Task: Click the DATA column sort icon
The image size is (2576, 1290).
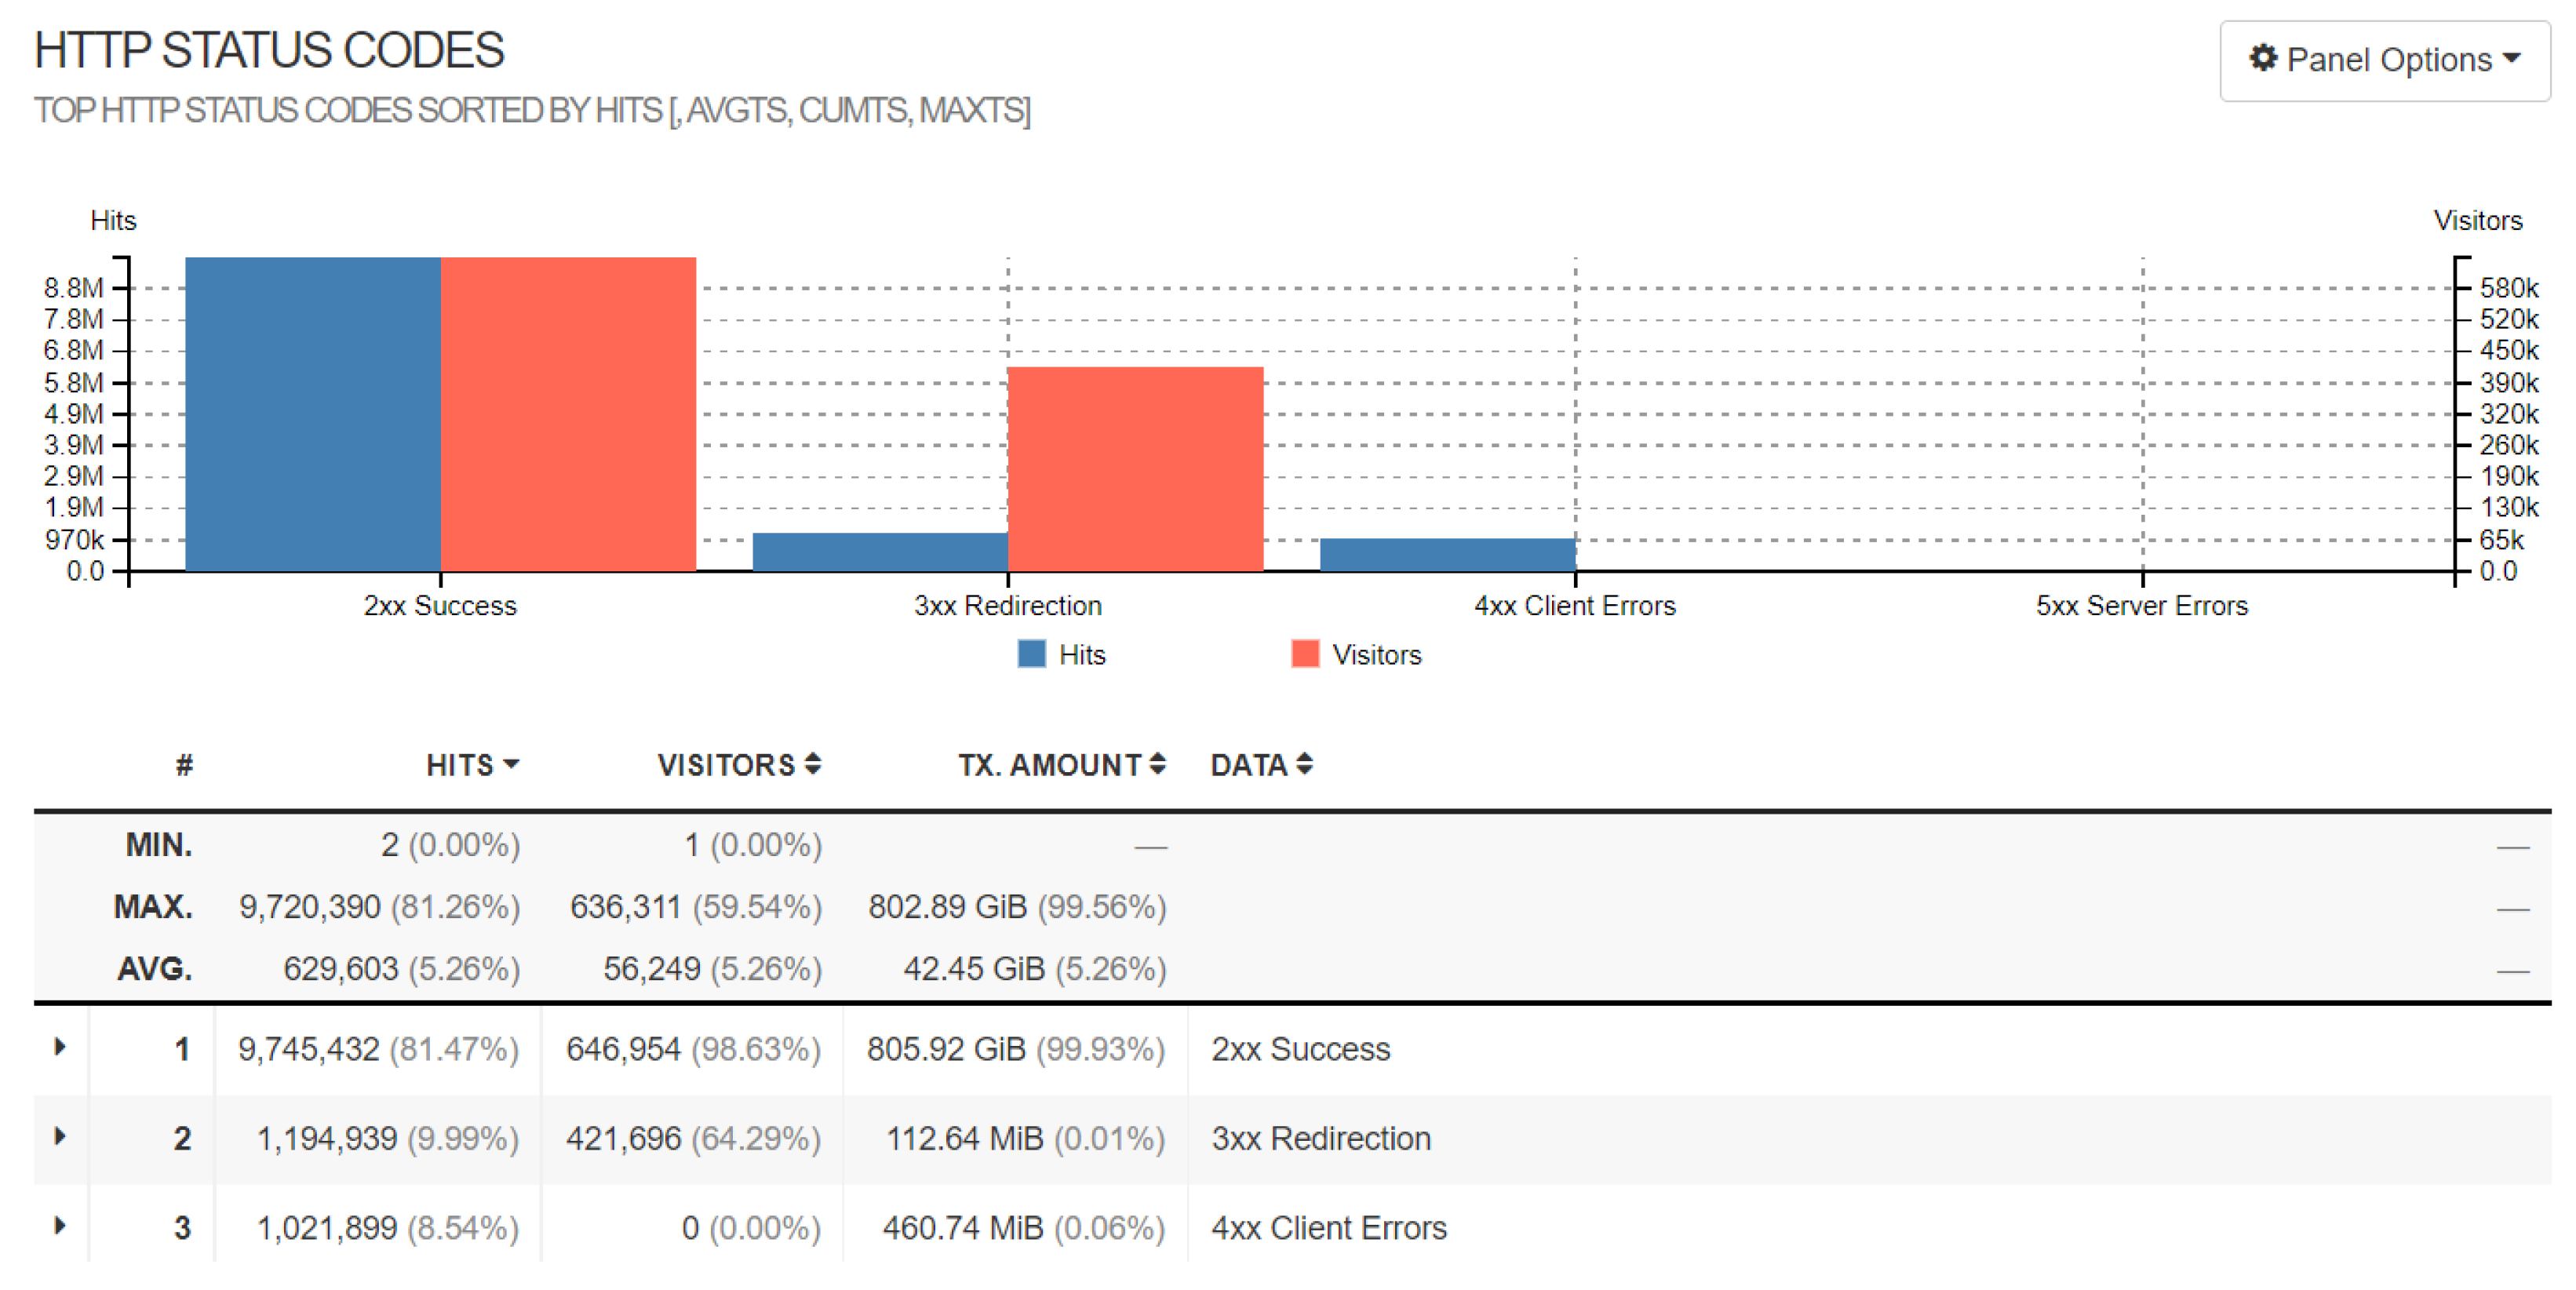Action: click(x=1304, y=765)
